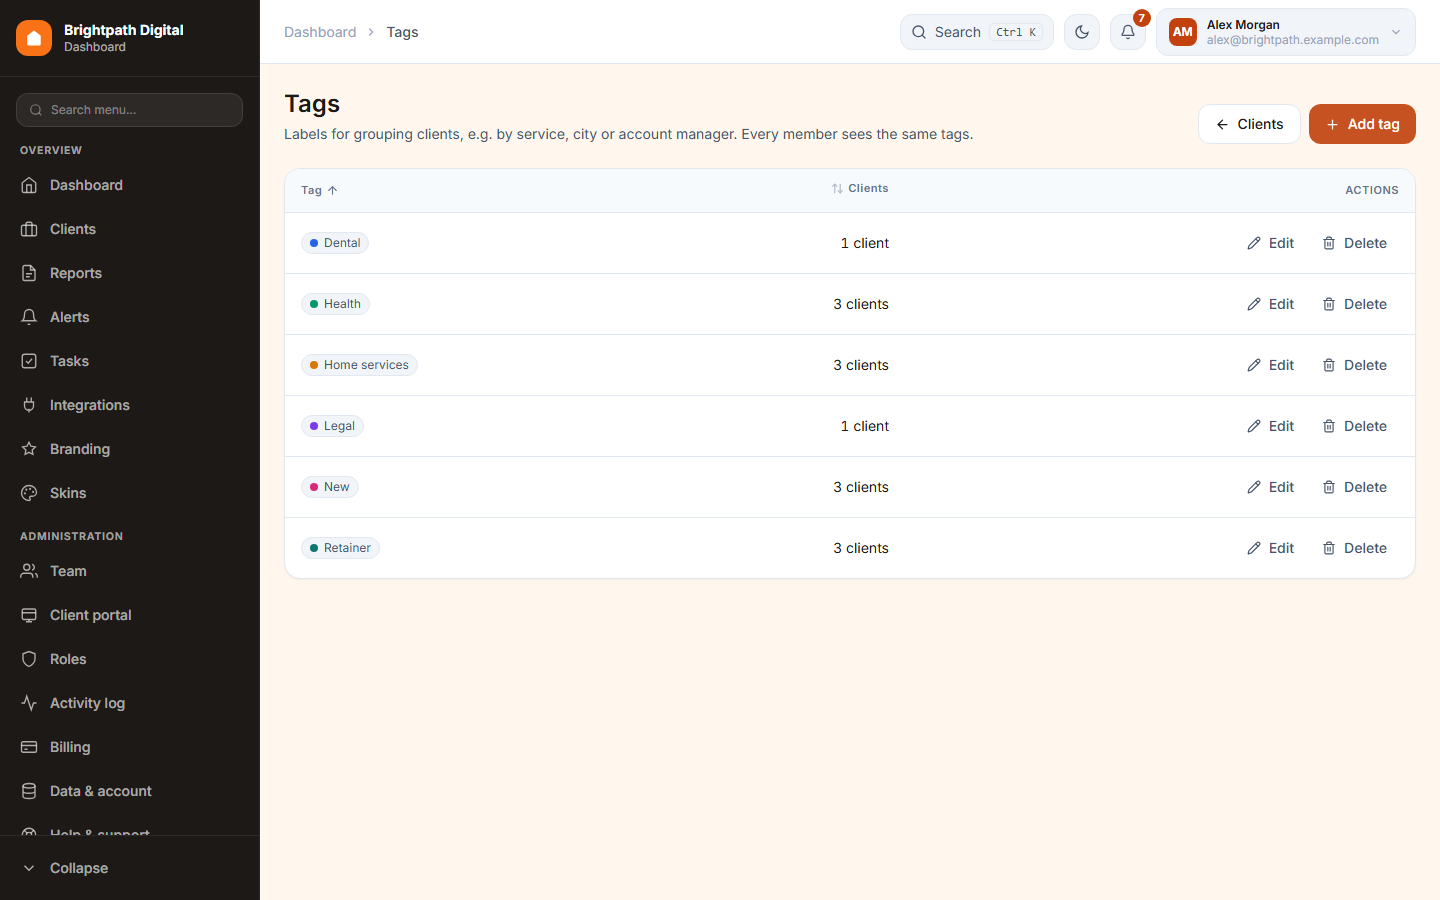Delete the Home services tag

[x=1354, y=365]
